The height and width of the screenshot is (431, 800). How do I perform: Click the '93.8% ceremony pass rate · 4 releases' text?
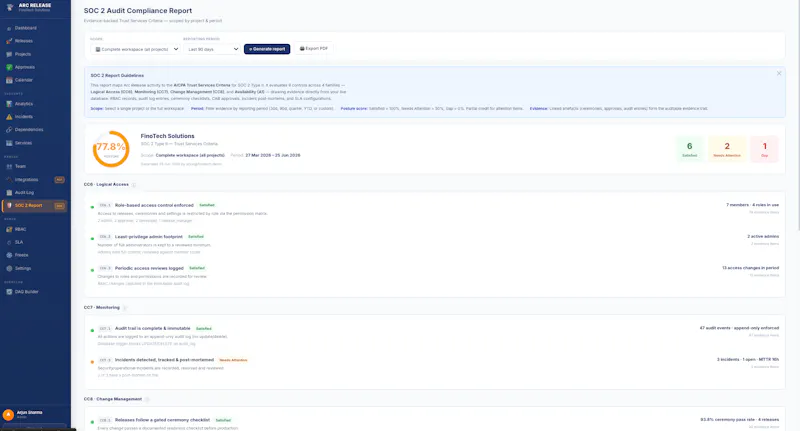click(740, 420)
